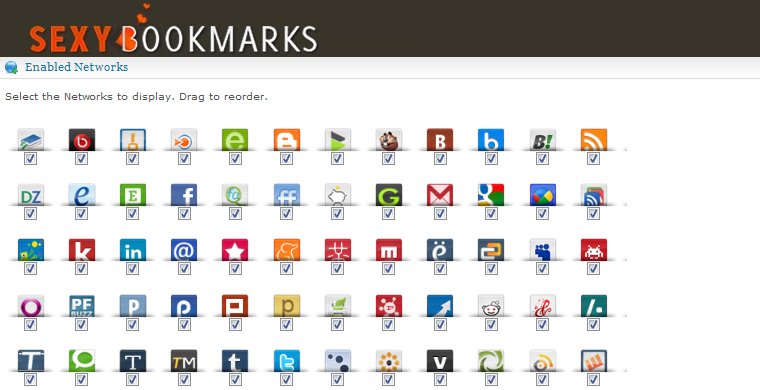Uncheck the box beneath MySpace icon
Screen dimensions: 760x390
click(x=542, y=269)
